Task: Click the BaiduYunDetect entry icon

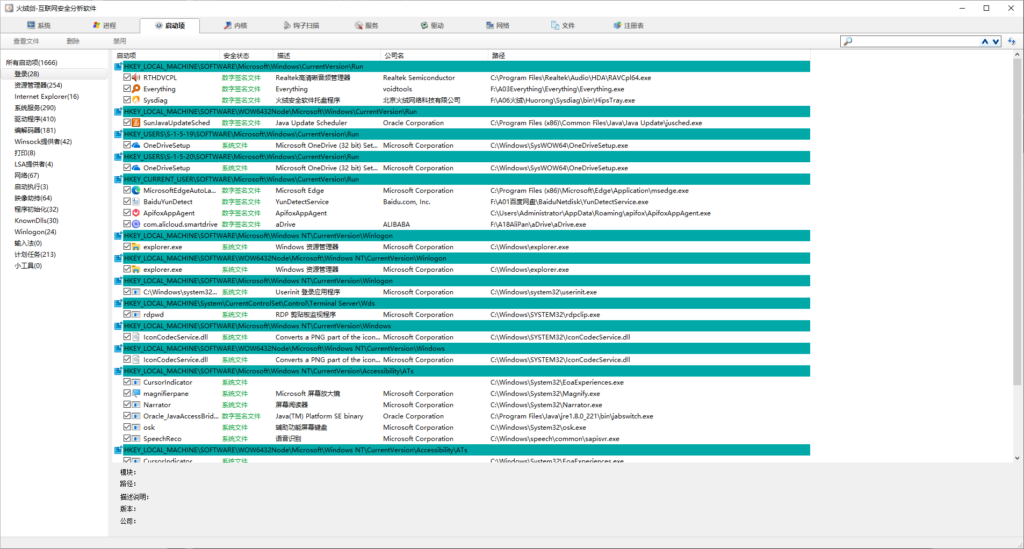Action: pyautogui.click(x=136, y=202)
